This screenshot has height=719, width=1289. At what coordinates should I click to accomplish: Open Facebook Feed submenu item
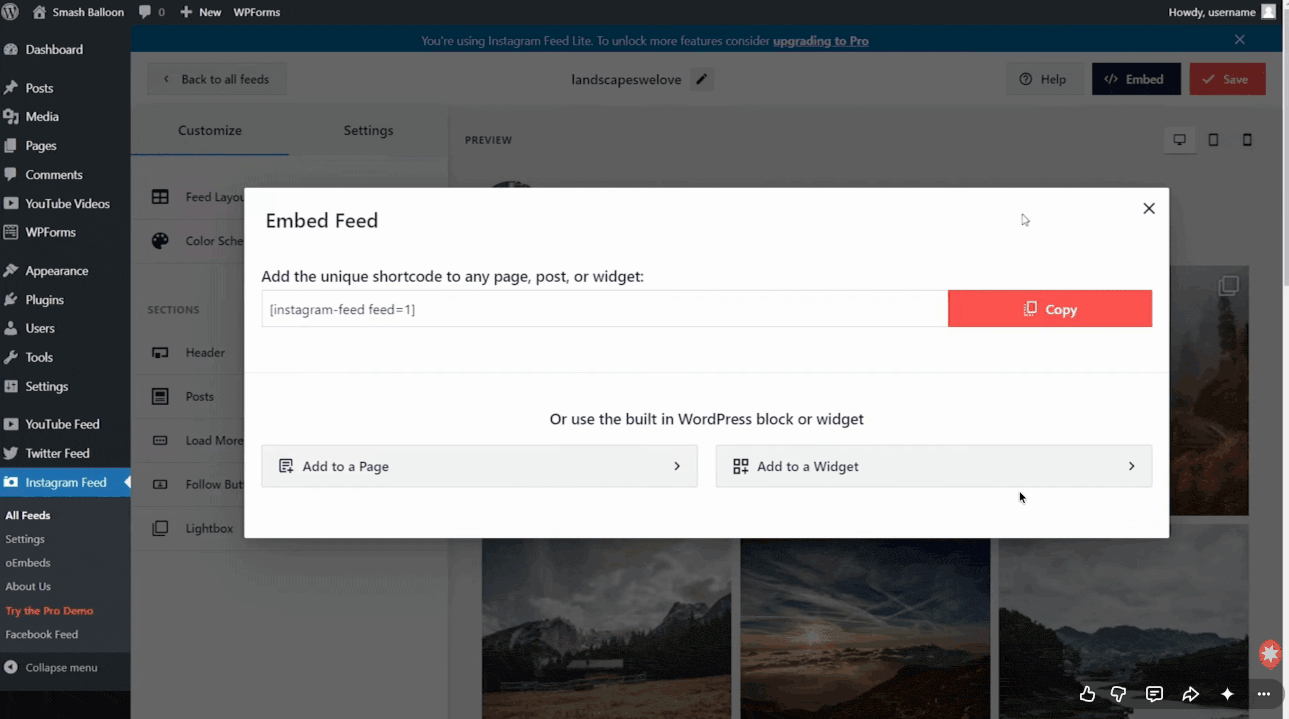tap(41, 635)
